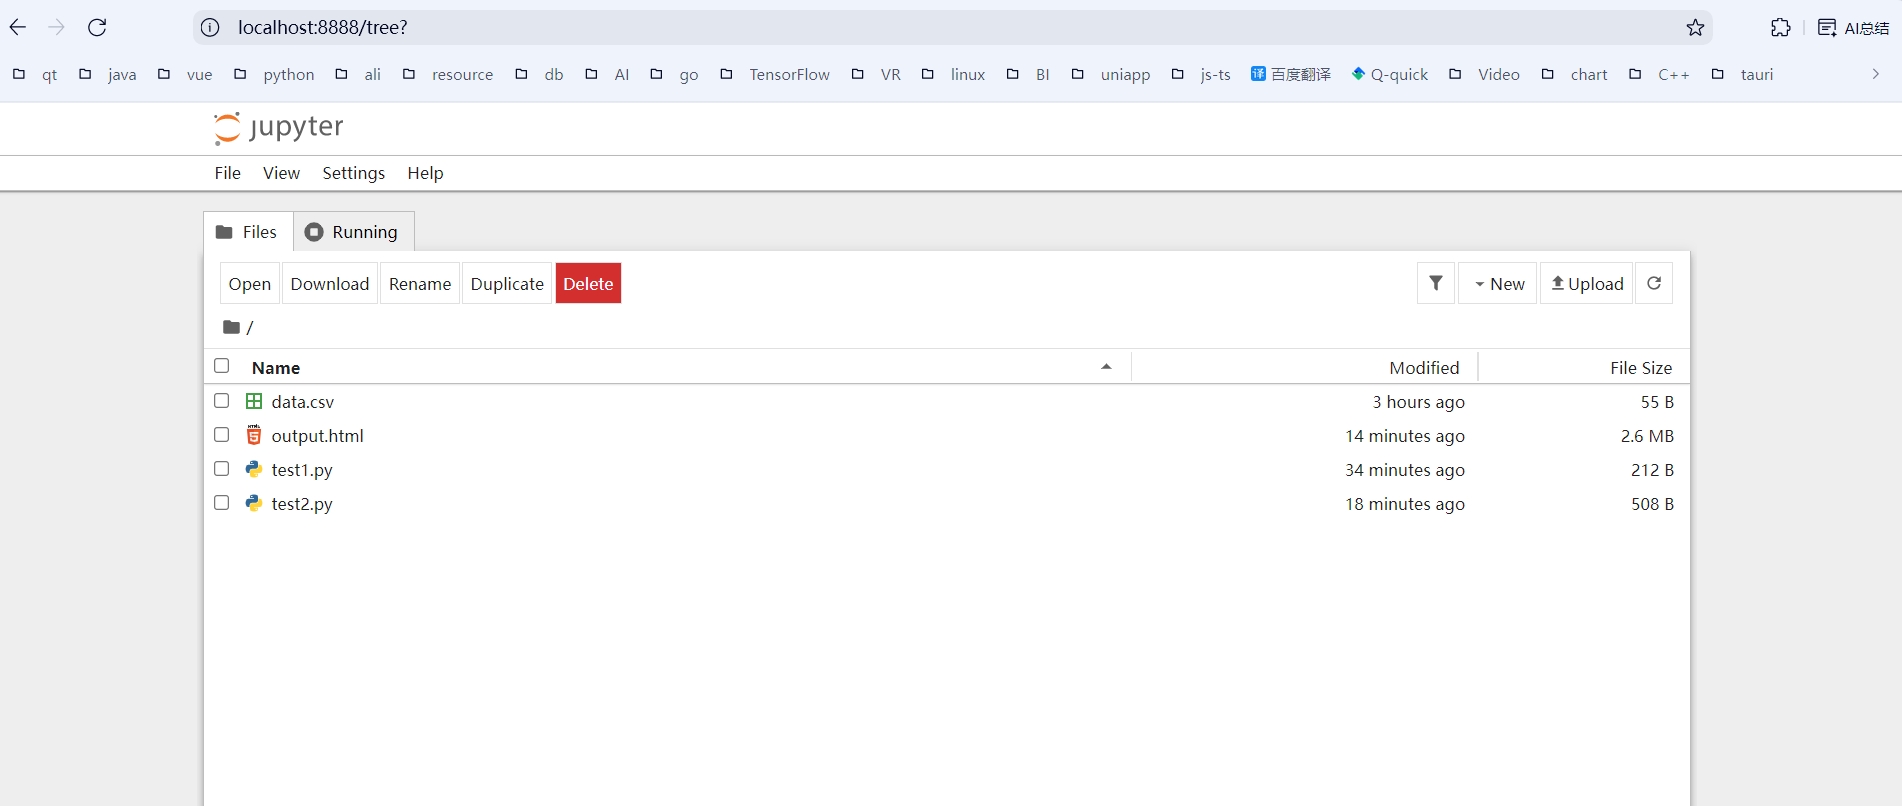Open the js-ts bookmark folder
The width and height of the screenshot is (1902, 806).
(x=1201, y=74)
